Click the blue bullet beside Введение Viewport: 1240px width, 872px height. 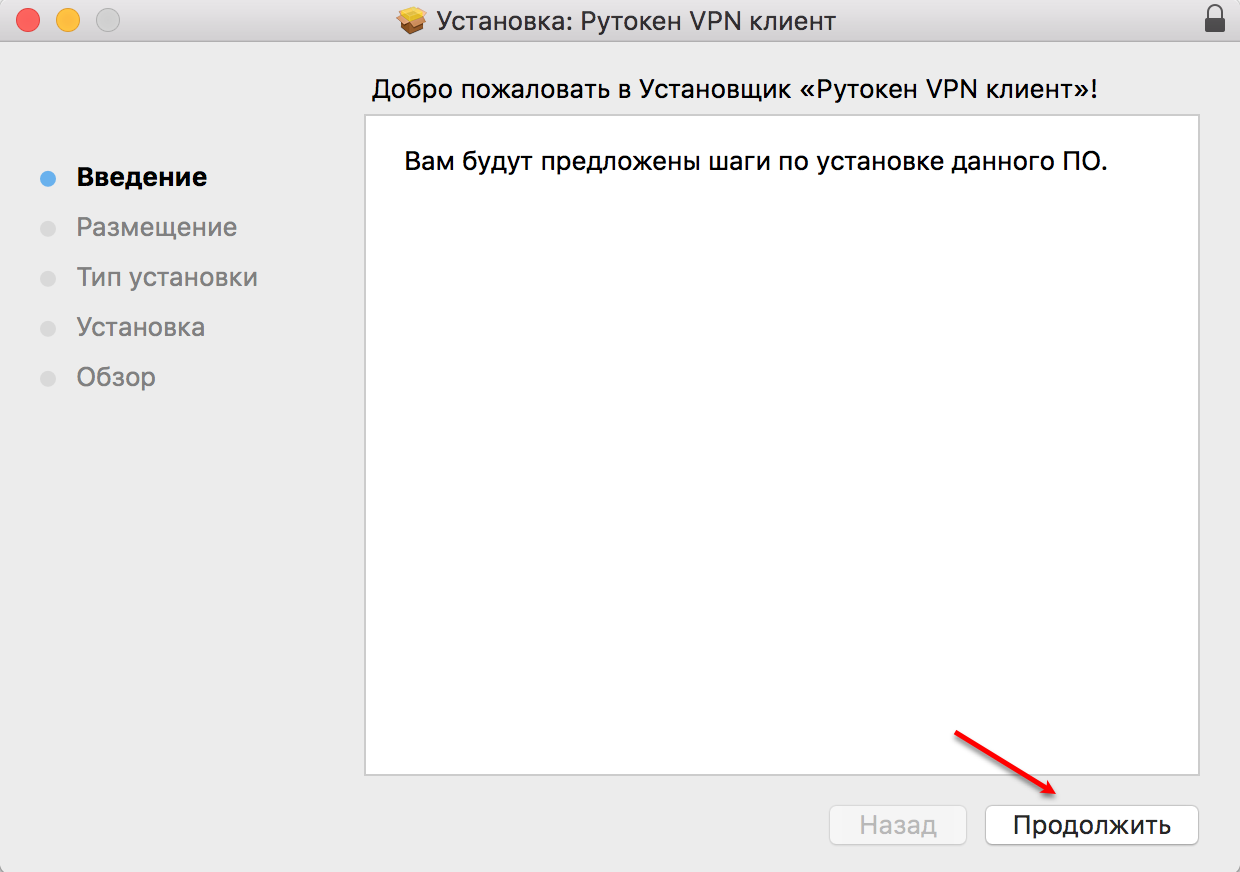(x=48, y=179)
